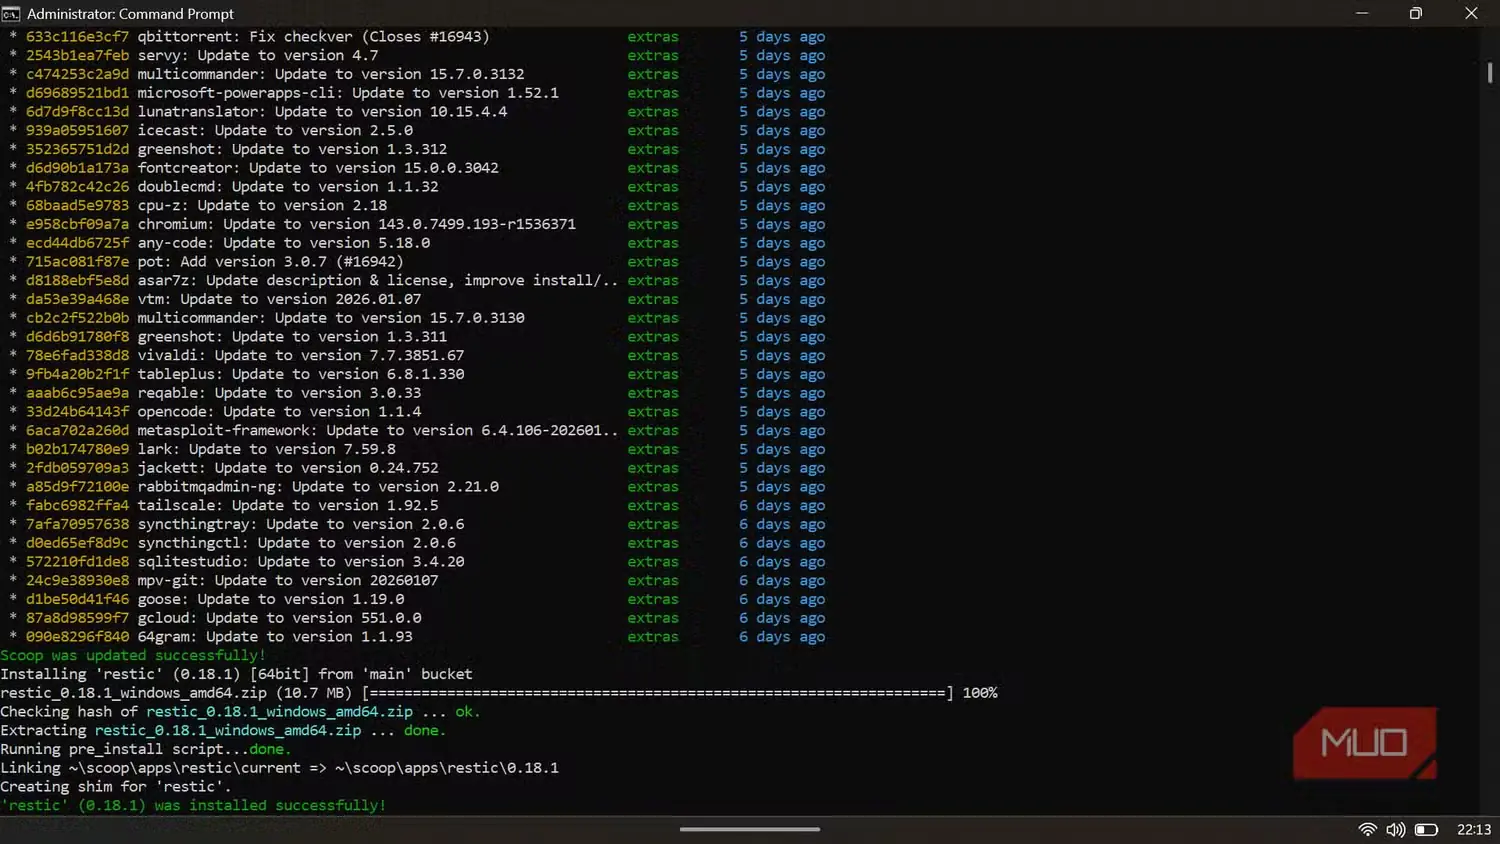This screenshot has width=1500, height=844.
Task: Select the tableplus version 6.8.1.330 message
Action: click(301, 374)
